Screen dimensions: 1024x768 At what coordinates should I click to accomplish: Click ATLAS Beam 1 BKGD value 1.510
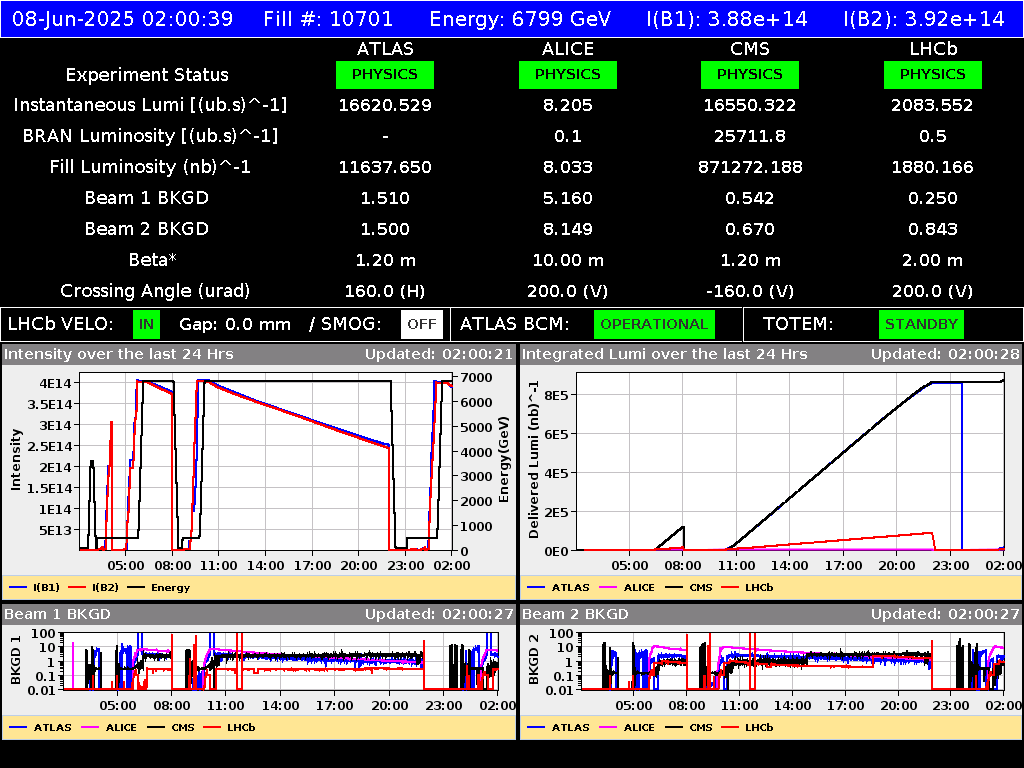coord(385,198)
